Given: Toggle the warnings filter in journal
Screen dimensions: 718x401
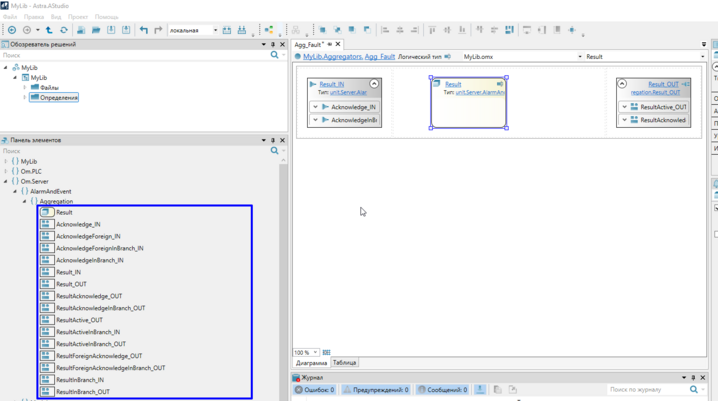Looking at the screenshot, I should (376, 389).
